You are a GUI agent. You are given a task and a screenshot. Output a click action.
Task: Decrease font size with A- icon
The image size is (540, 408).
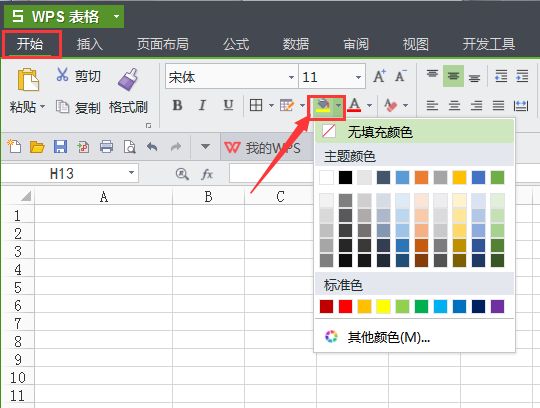coord(401,76)
